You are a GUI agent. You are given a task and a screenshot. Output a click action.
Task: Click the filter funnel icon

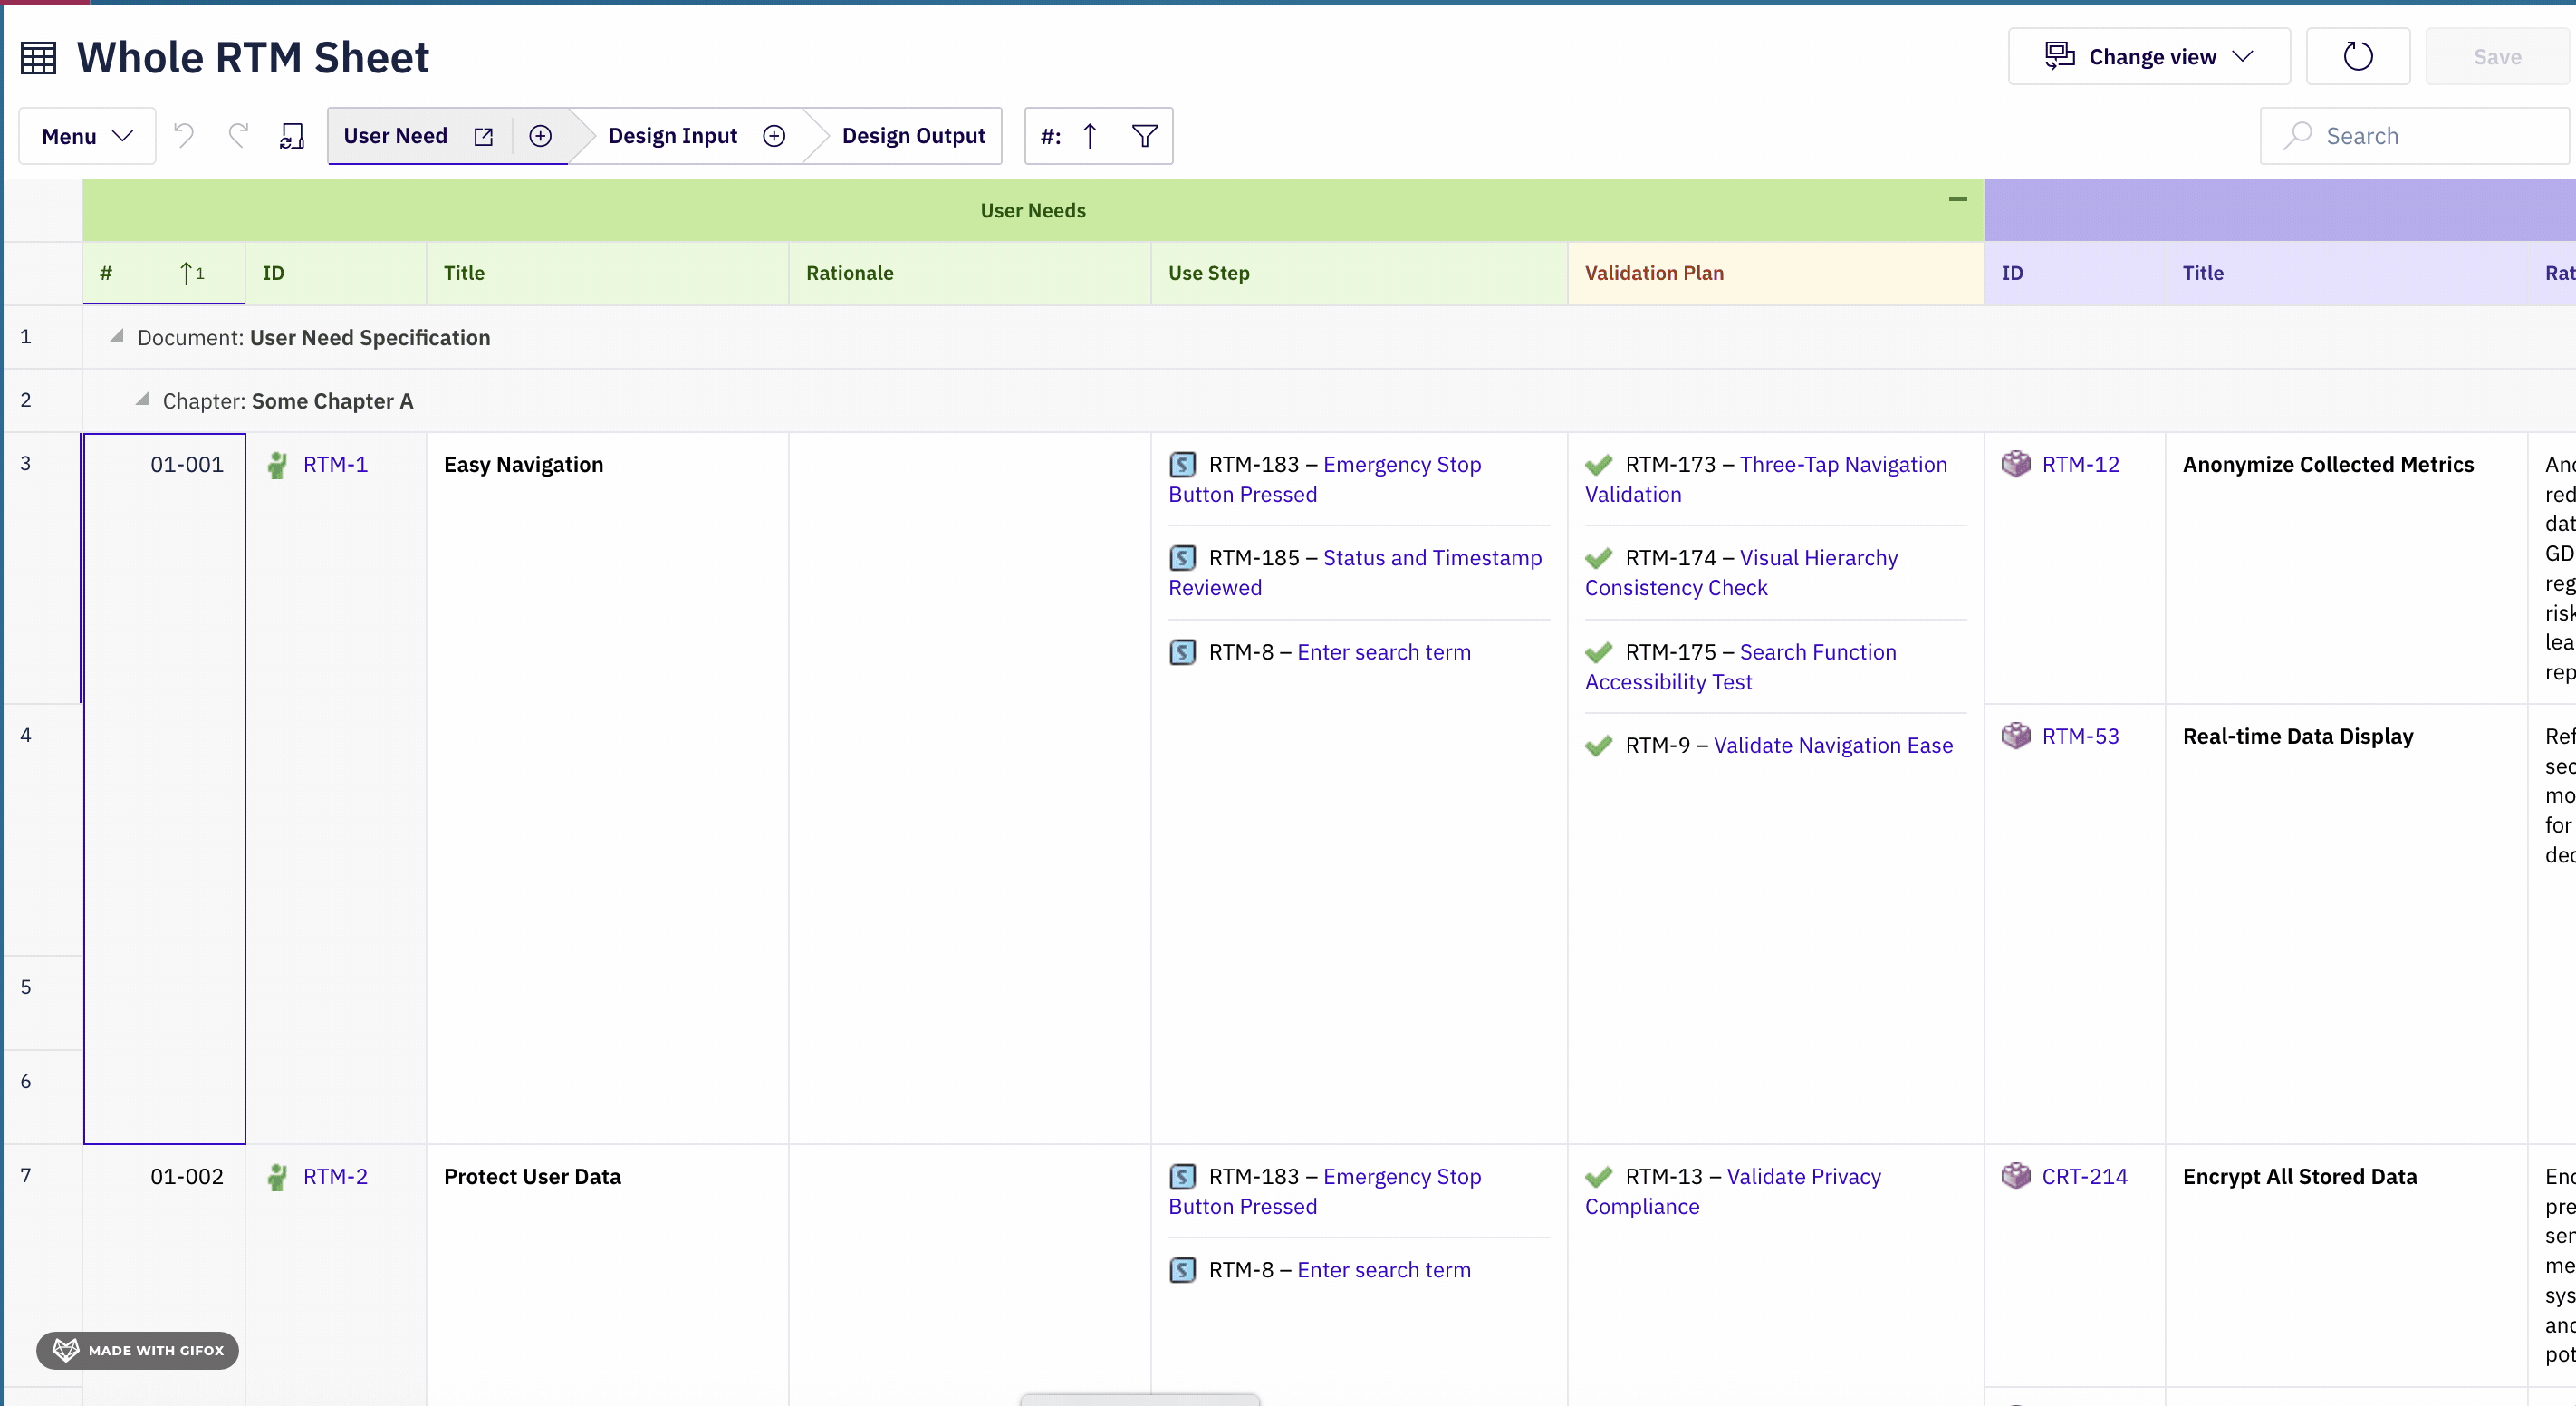click(x=1144, y=136)
